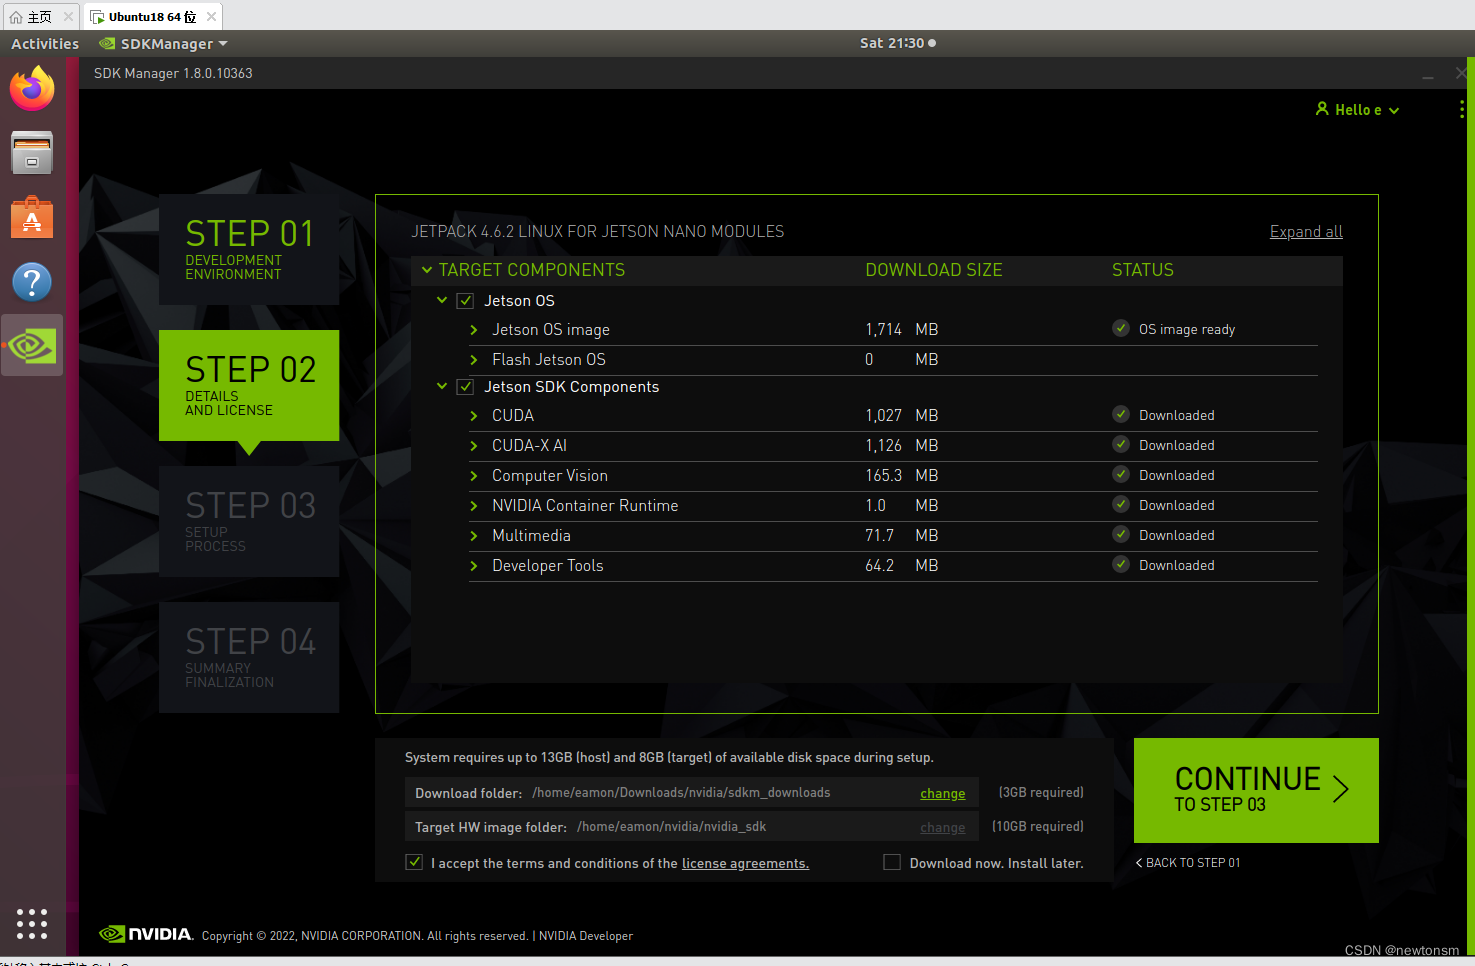Change the Target HW image folder
Image resolution: width=1475 pixels, height=966 pixels.
click(943, 827)
